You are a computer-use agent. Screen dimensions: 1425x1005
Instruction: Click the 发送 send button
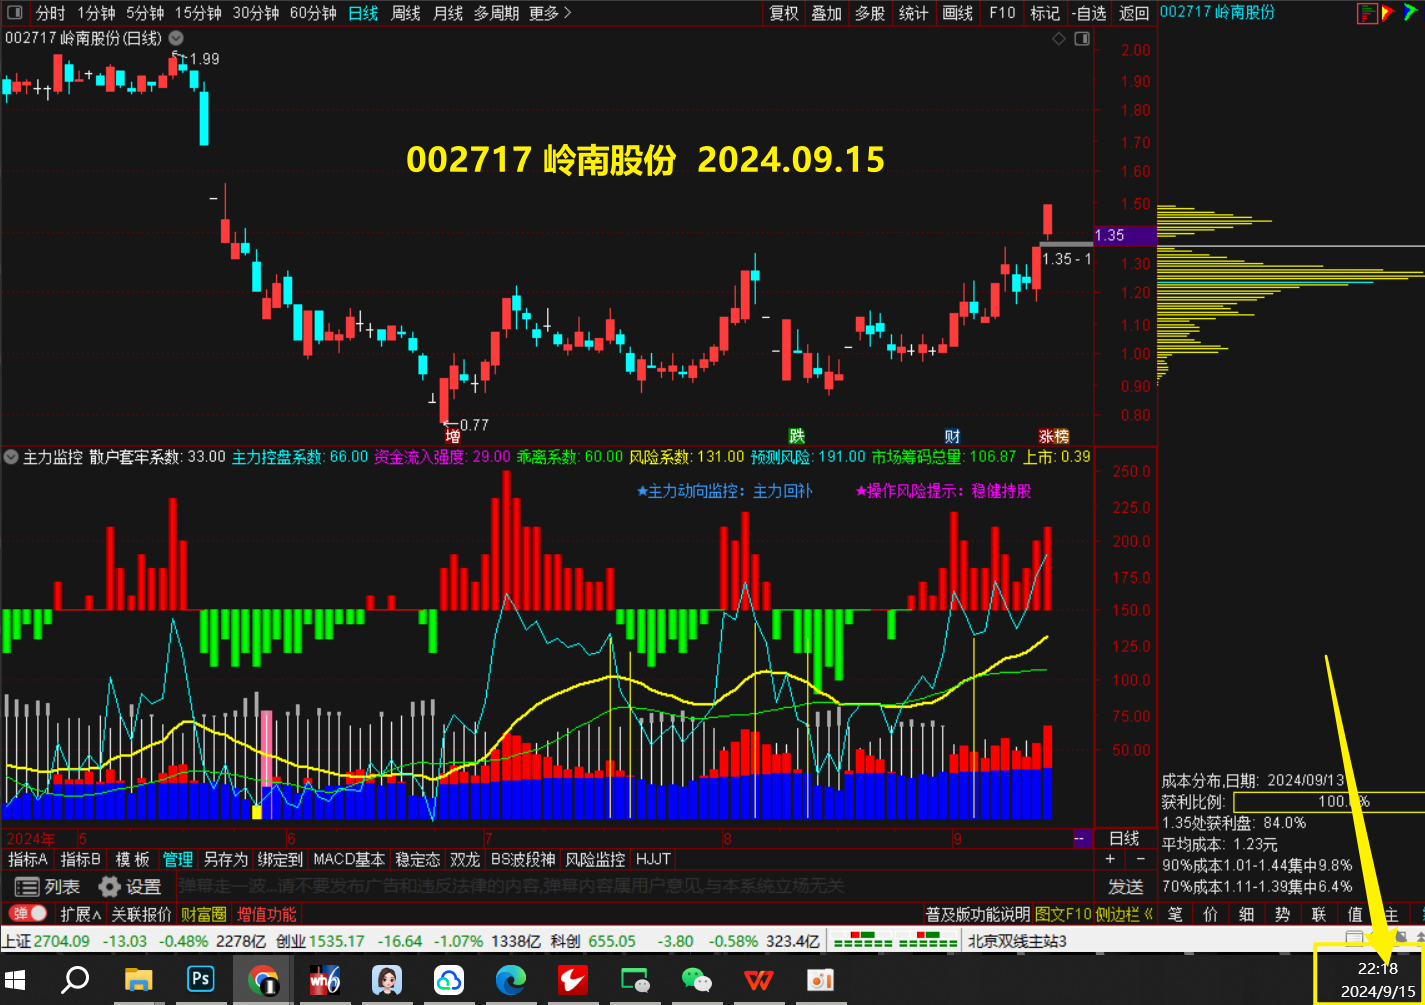tap(1125, 887)
